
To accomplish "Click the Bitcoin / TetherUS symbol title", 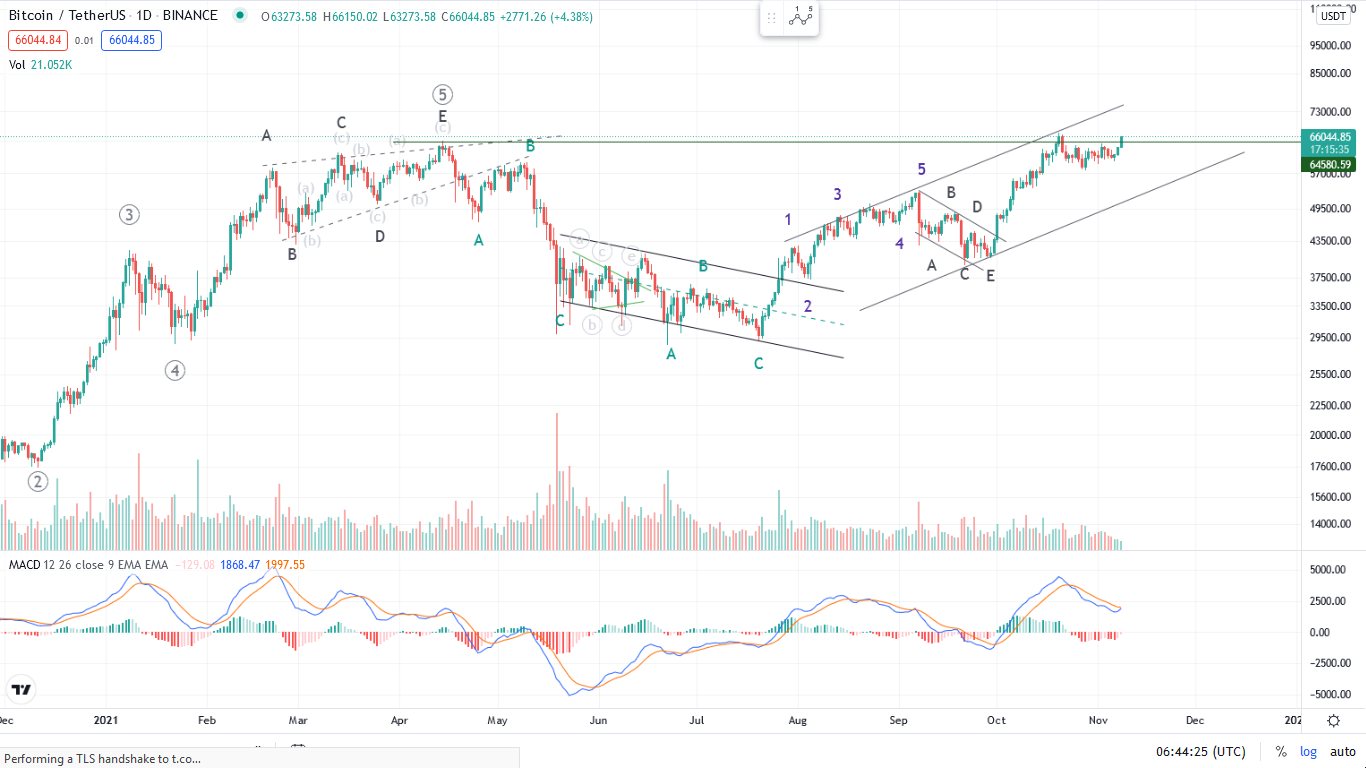I will point(65,16).
